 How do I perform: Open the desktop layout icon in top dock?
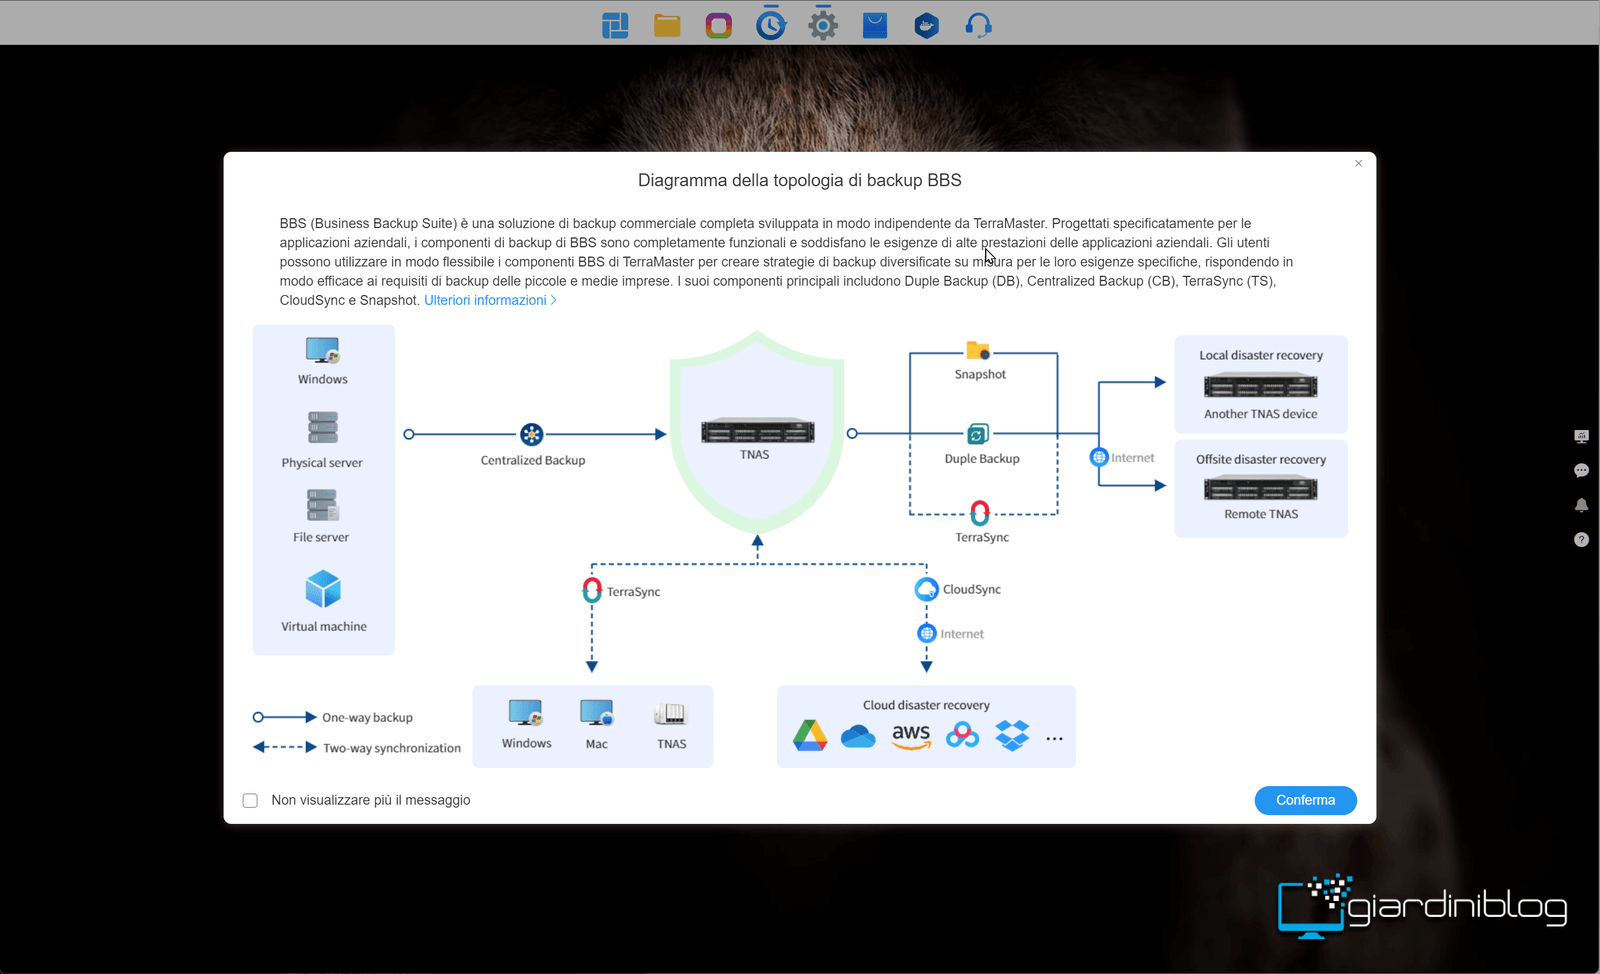click(x=615, y=25)
